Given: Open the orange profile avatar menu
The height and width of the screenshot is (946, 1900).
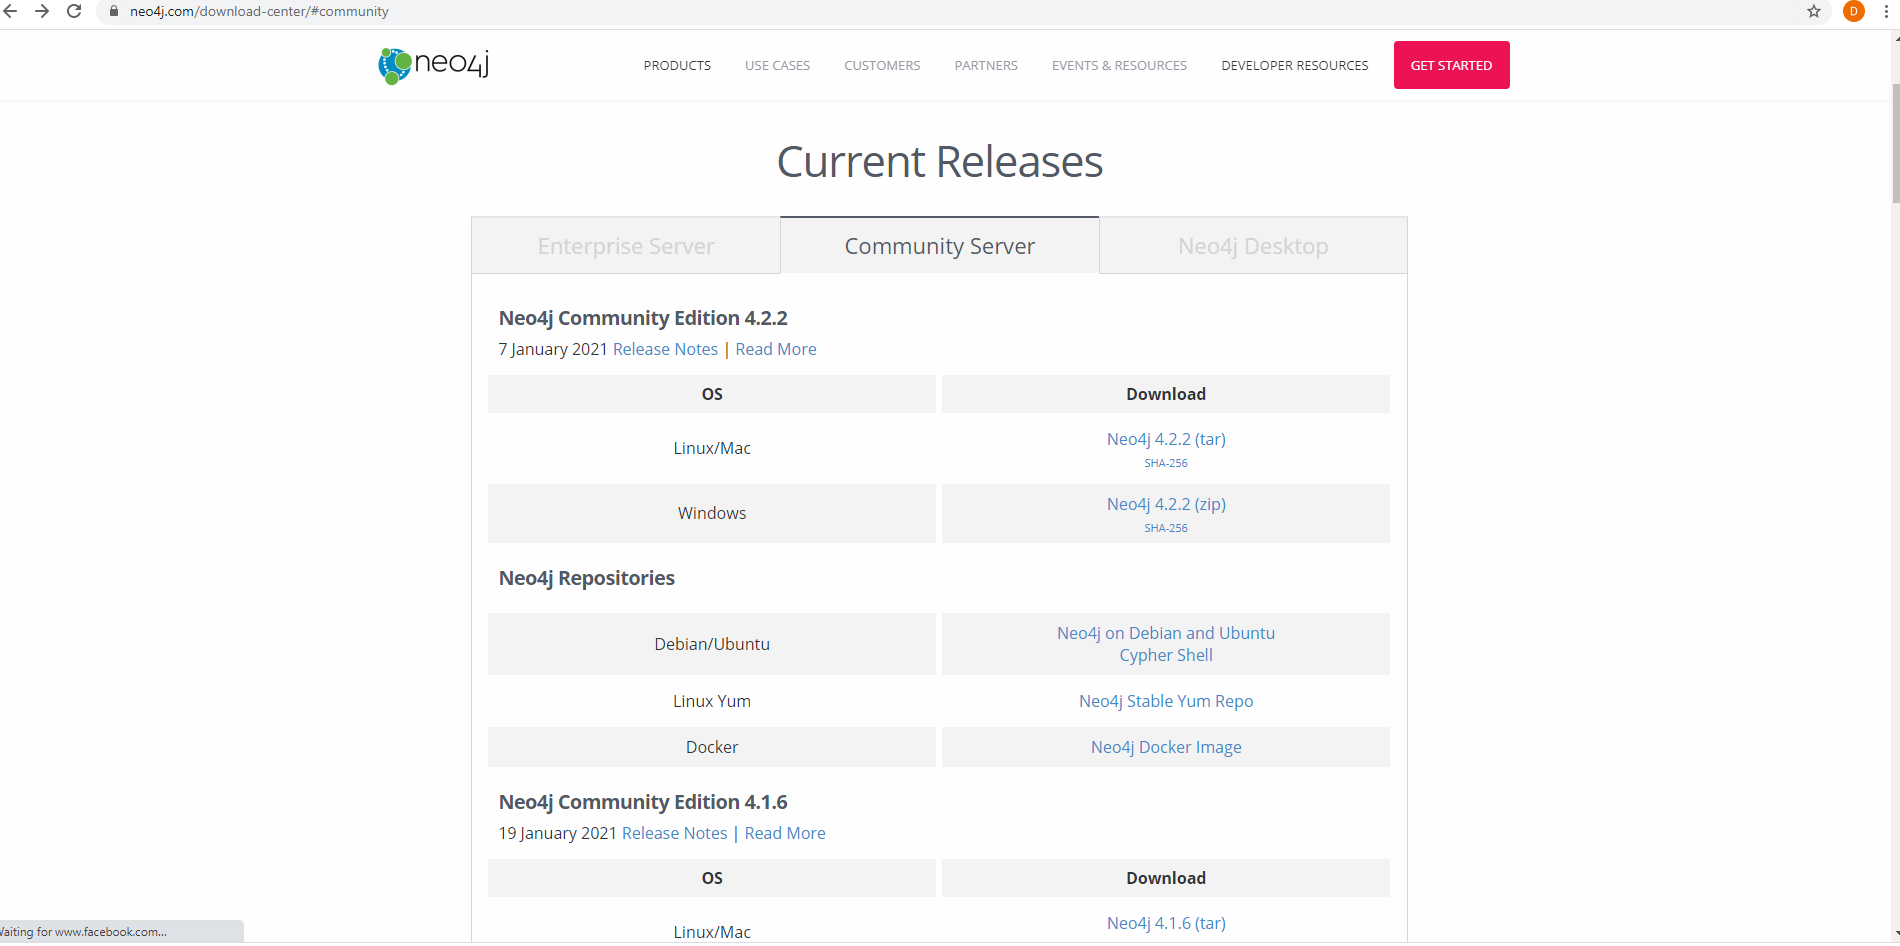Looking at the screenshot, I should coord(1853,11).
